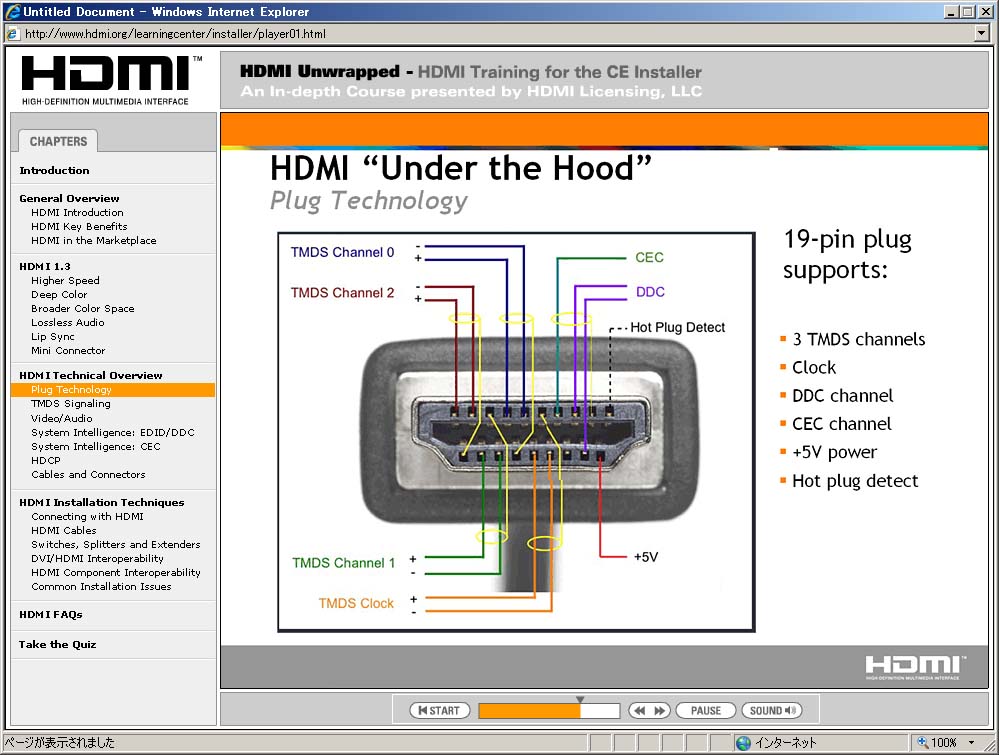Open the HDMI FAQs chapter

tap(51, 614)
